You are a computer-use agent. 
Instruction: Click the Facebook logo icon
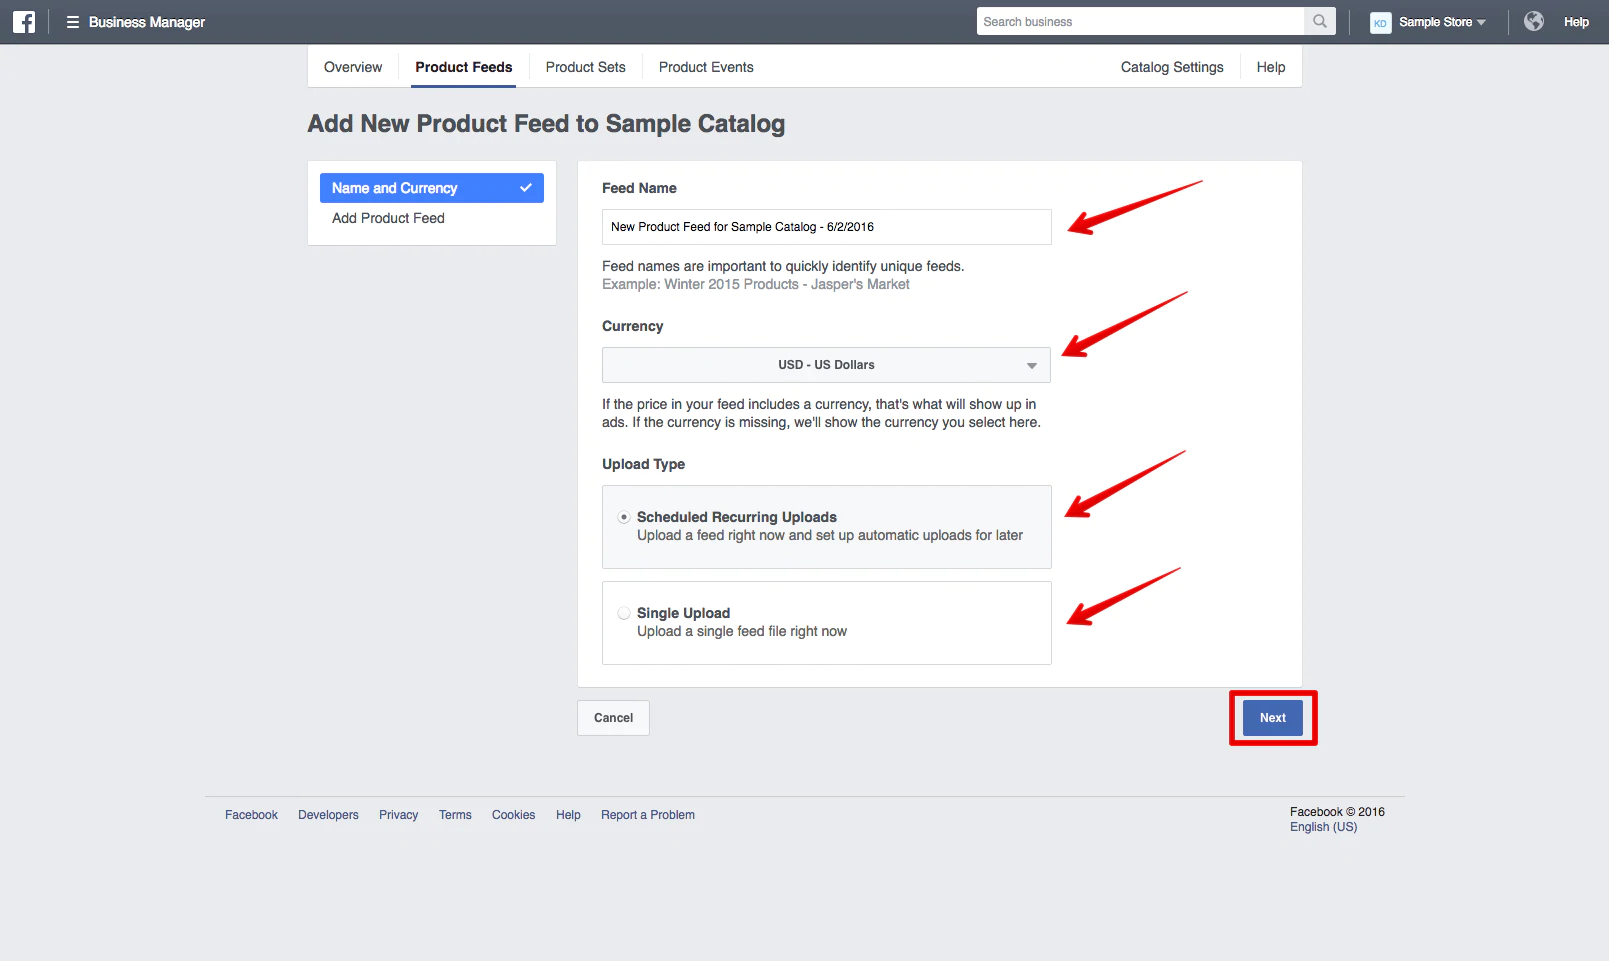click(24, 22)
